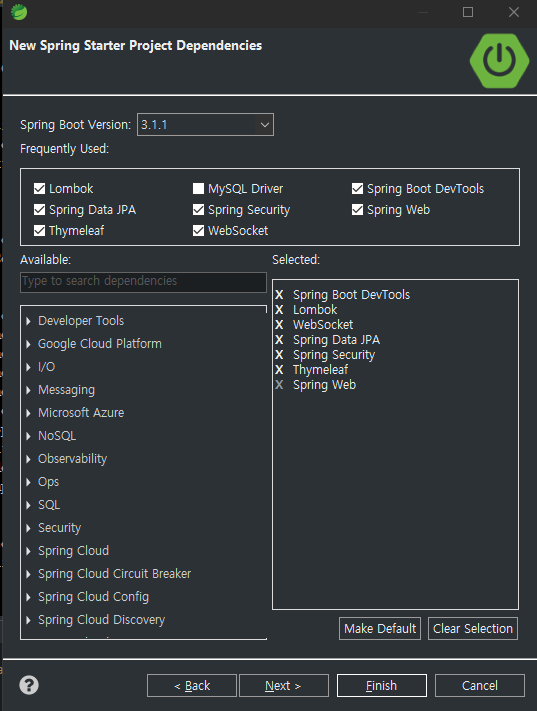Click the green Spring Boot power logo
537x711 pixels.
point(499,59)
